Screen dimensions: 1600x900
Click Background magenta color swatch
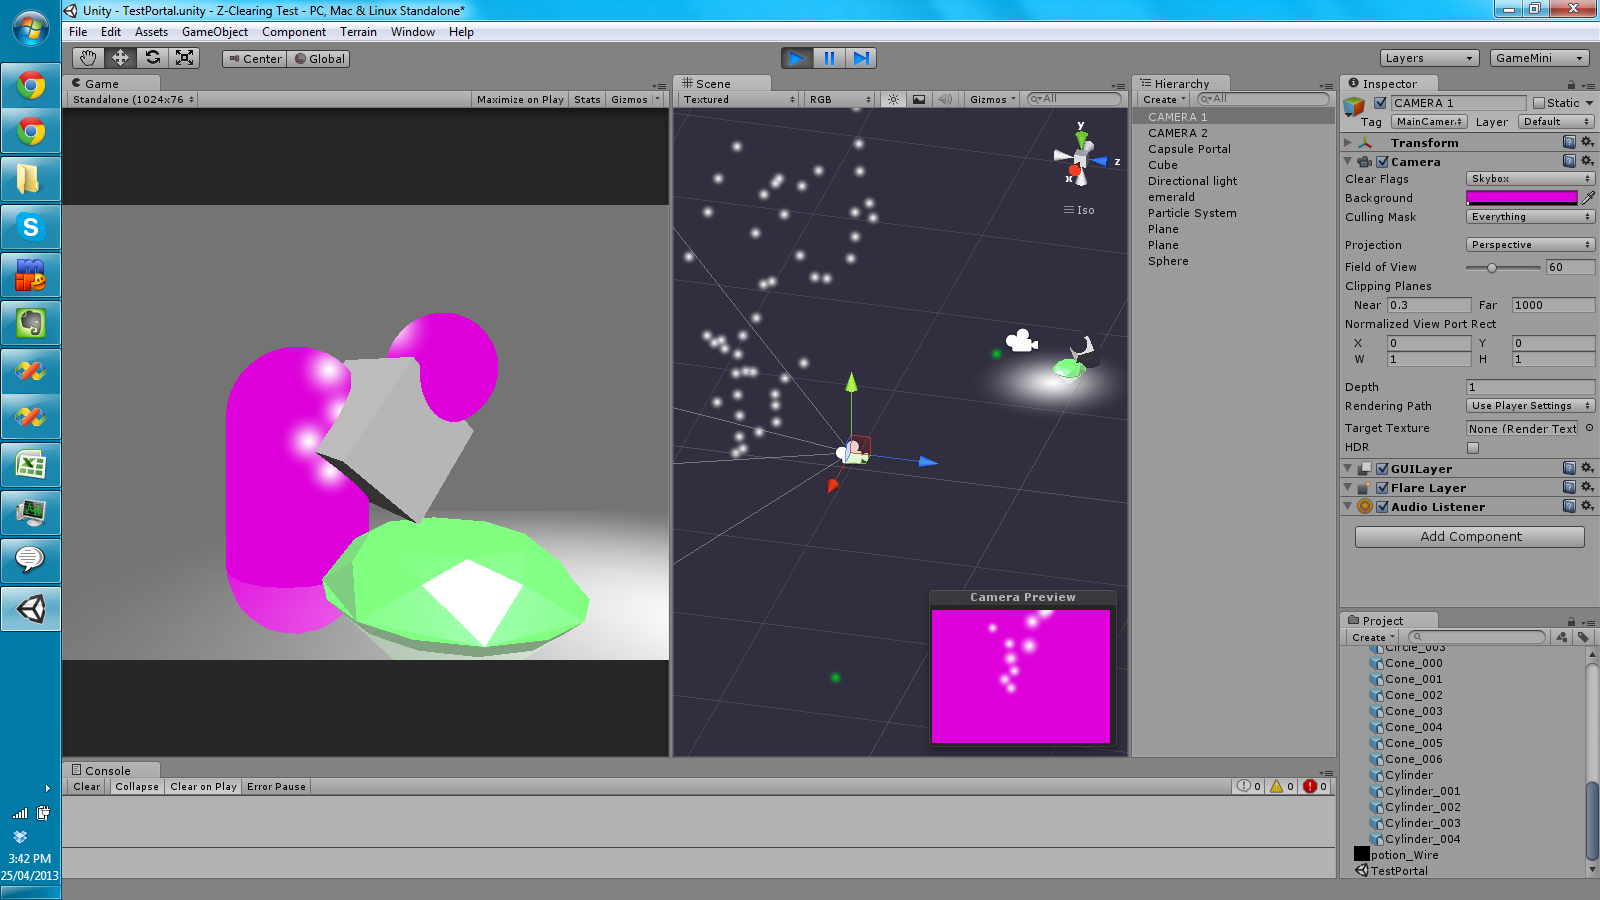coord(1521,198)
